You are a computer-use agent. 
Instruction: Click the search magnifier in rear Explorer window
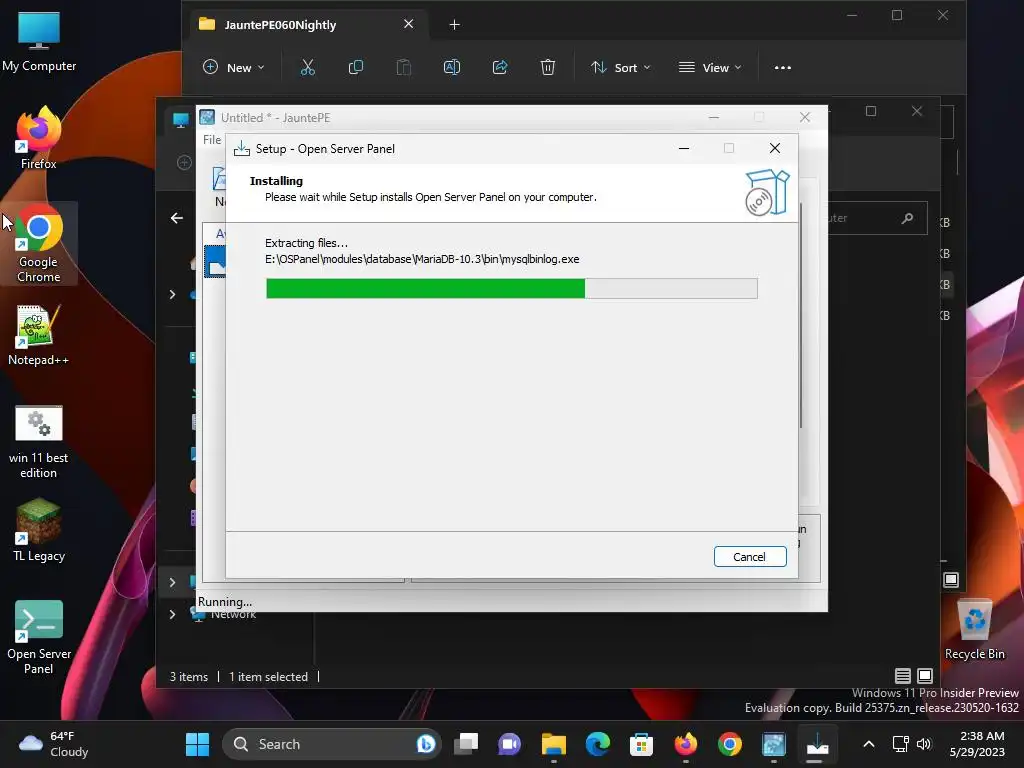907,218
